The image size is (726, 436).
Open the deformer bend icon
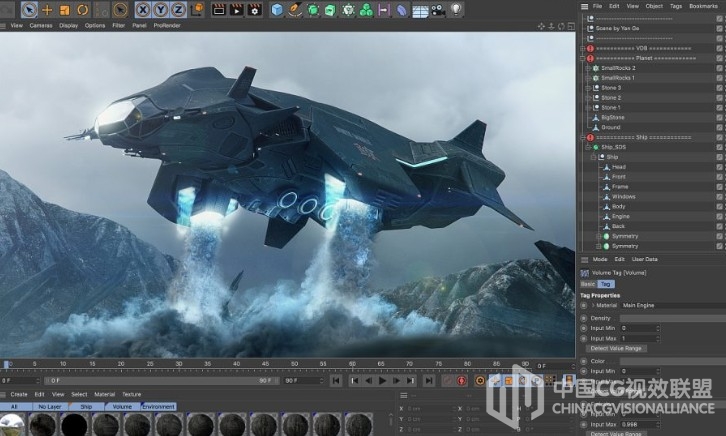tap(402, 10)
